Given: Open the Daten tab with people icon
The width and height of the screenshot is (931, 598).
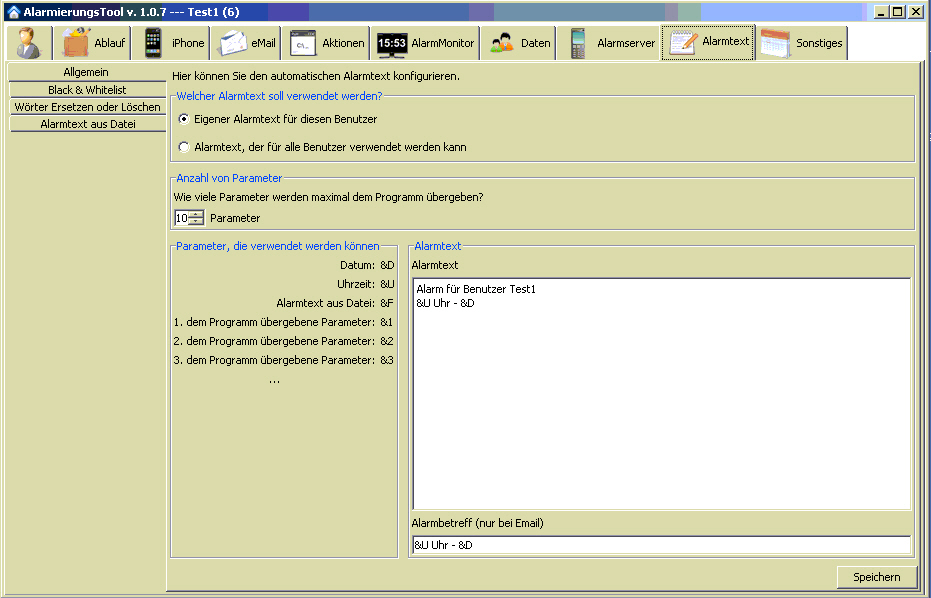Looking at the screenshot, I should pos(520,44).
